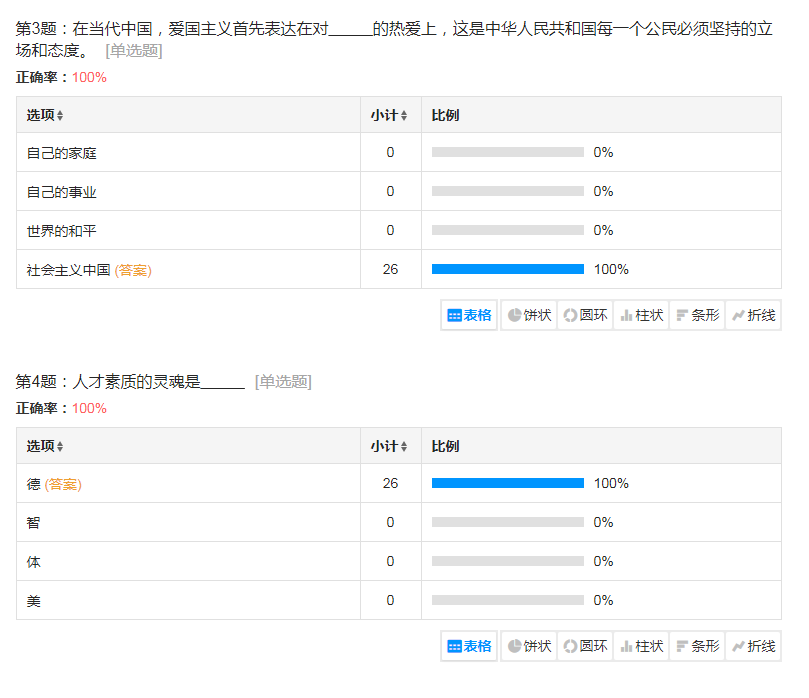Click the 社会主义中国 100% blue progress bar

(x=507, y=269)
